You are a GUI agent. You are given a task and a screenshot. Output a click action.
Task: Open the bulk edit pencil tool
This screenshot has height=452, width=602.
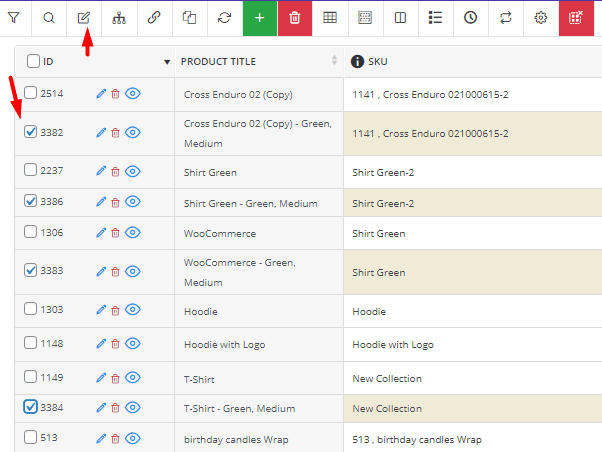(84, 18)
